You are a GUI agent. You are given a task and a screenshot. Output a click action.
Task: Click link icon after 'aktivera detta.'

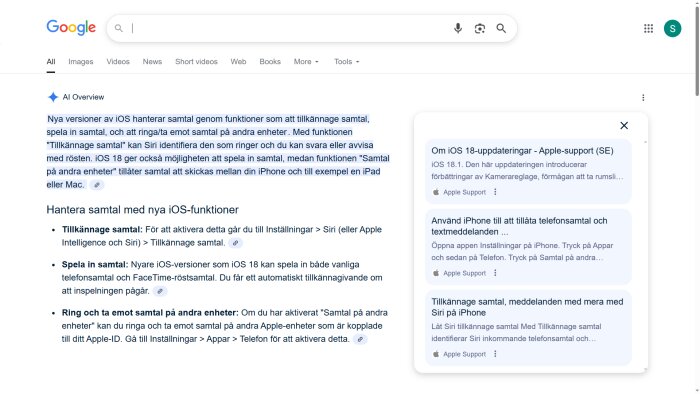(x=360, y=339)
